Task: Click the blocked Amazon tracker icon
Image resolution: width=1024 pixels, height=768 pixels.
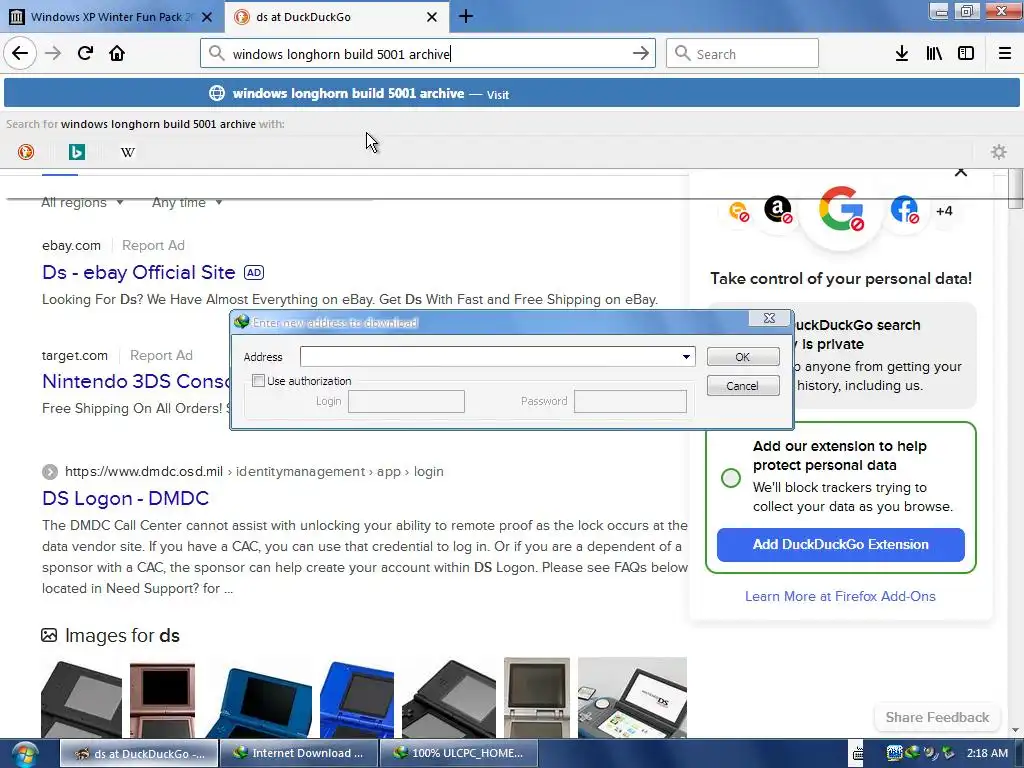Action: coord(778,210)
